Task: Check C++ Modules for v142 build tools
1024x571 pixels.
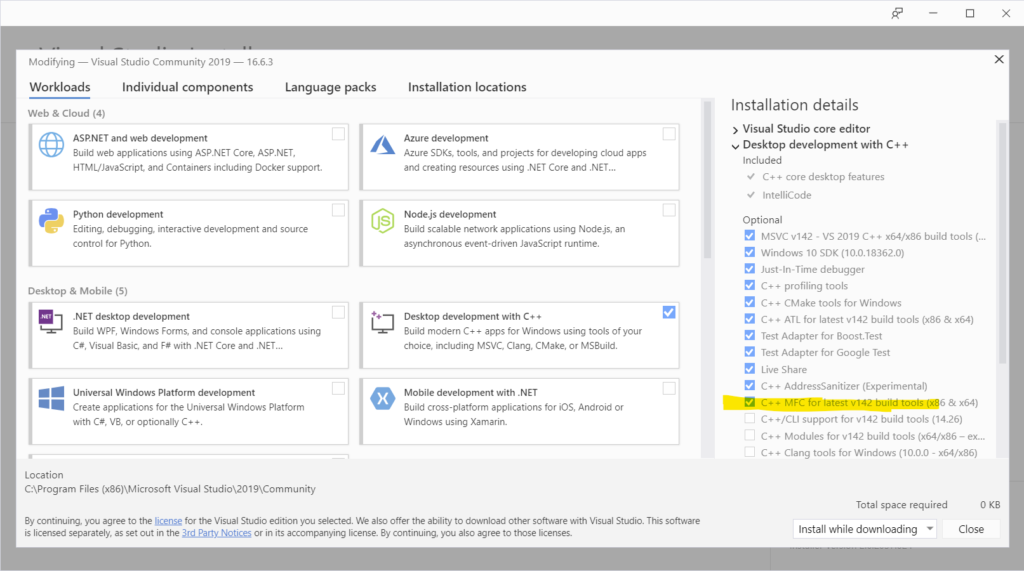Action: [x=750, y=435]
